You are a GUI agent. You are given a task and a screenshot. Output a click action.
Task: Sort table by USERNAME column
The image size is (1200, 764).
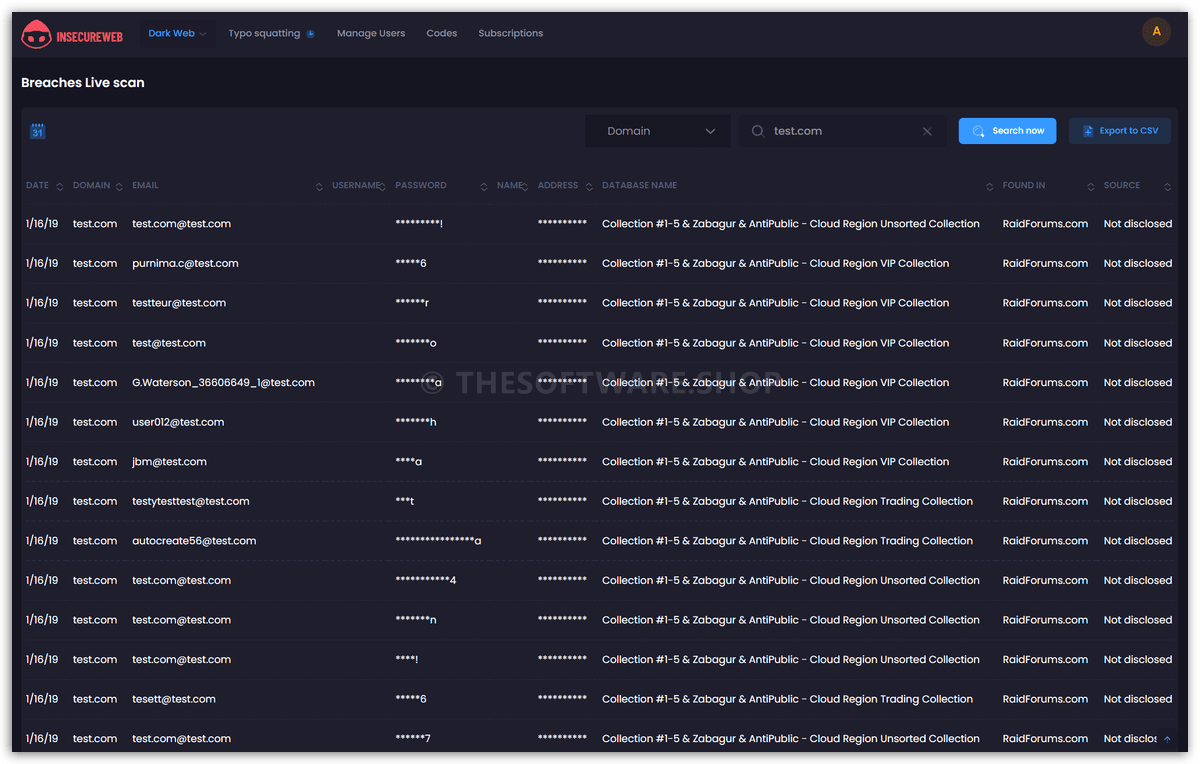click(382, 186)
